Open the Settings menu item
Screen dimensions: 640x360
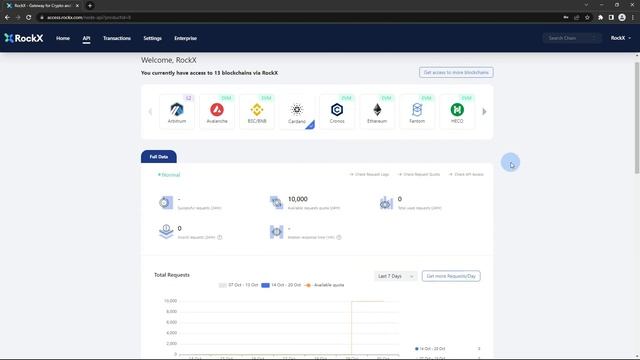click(152, 38)
